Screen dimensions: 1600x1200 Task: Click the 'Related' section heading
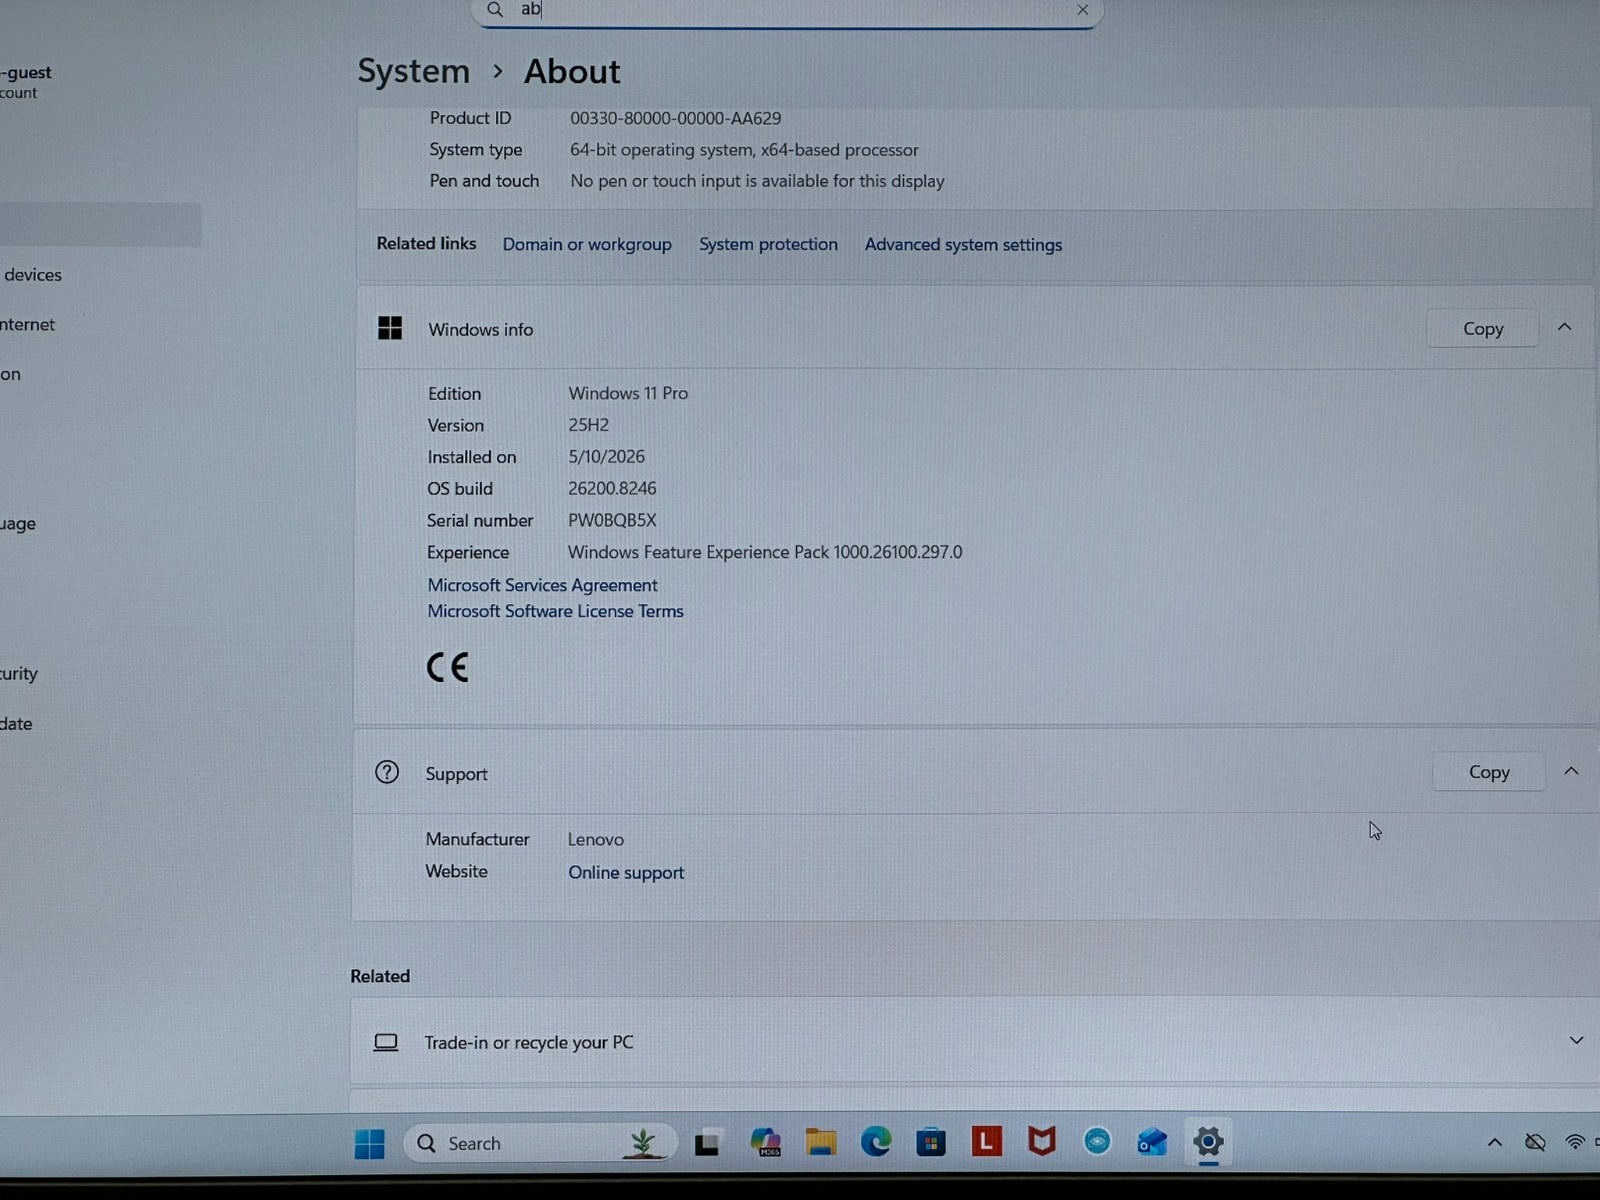point(380,976)
